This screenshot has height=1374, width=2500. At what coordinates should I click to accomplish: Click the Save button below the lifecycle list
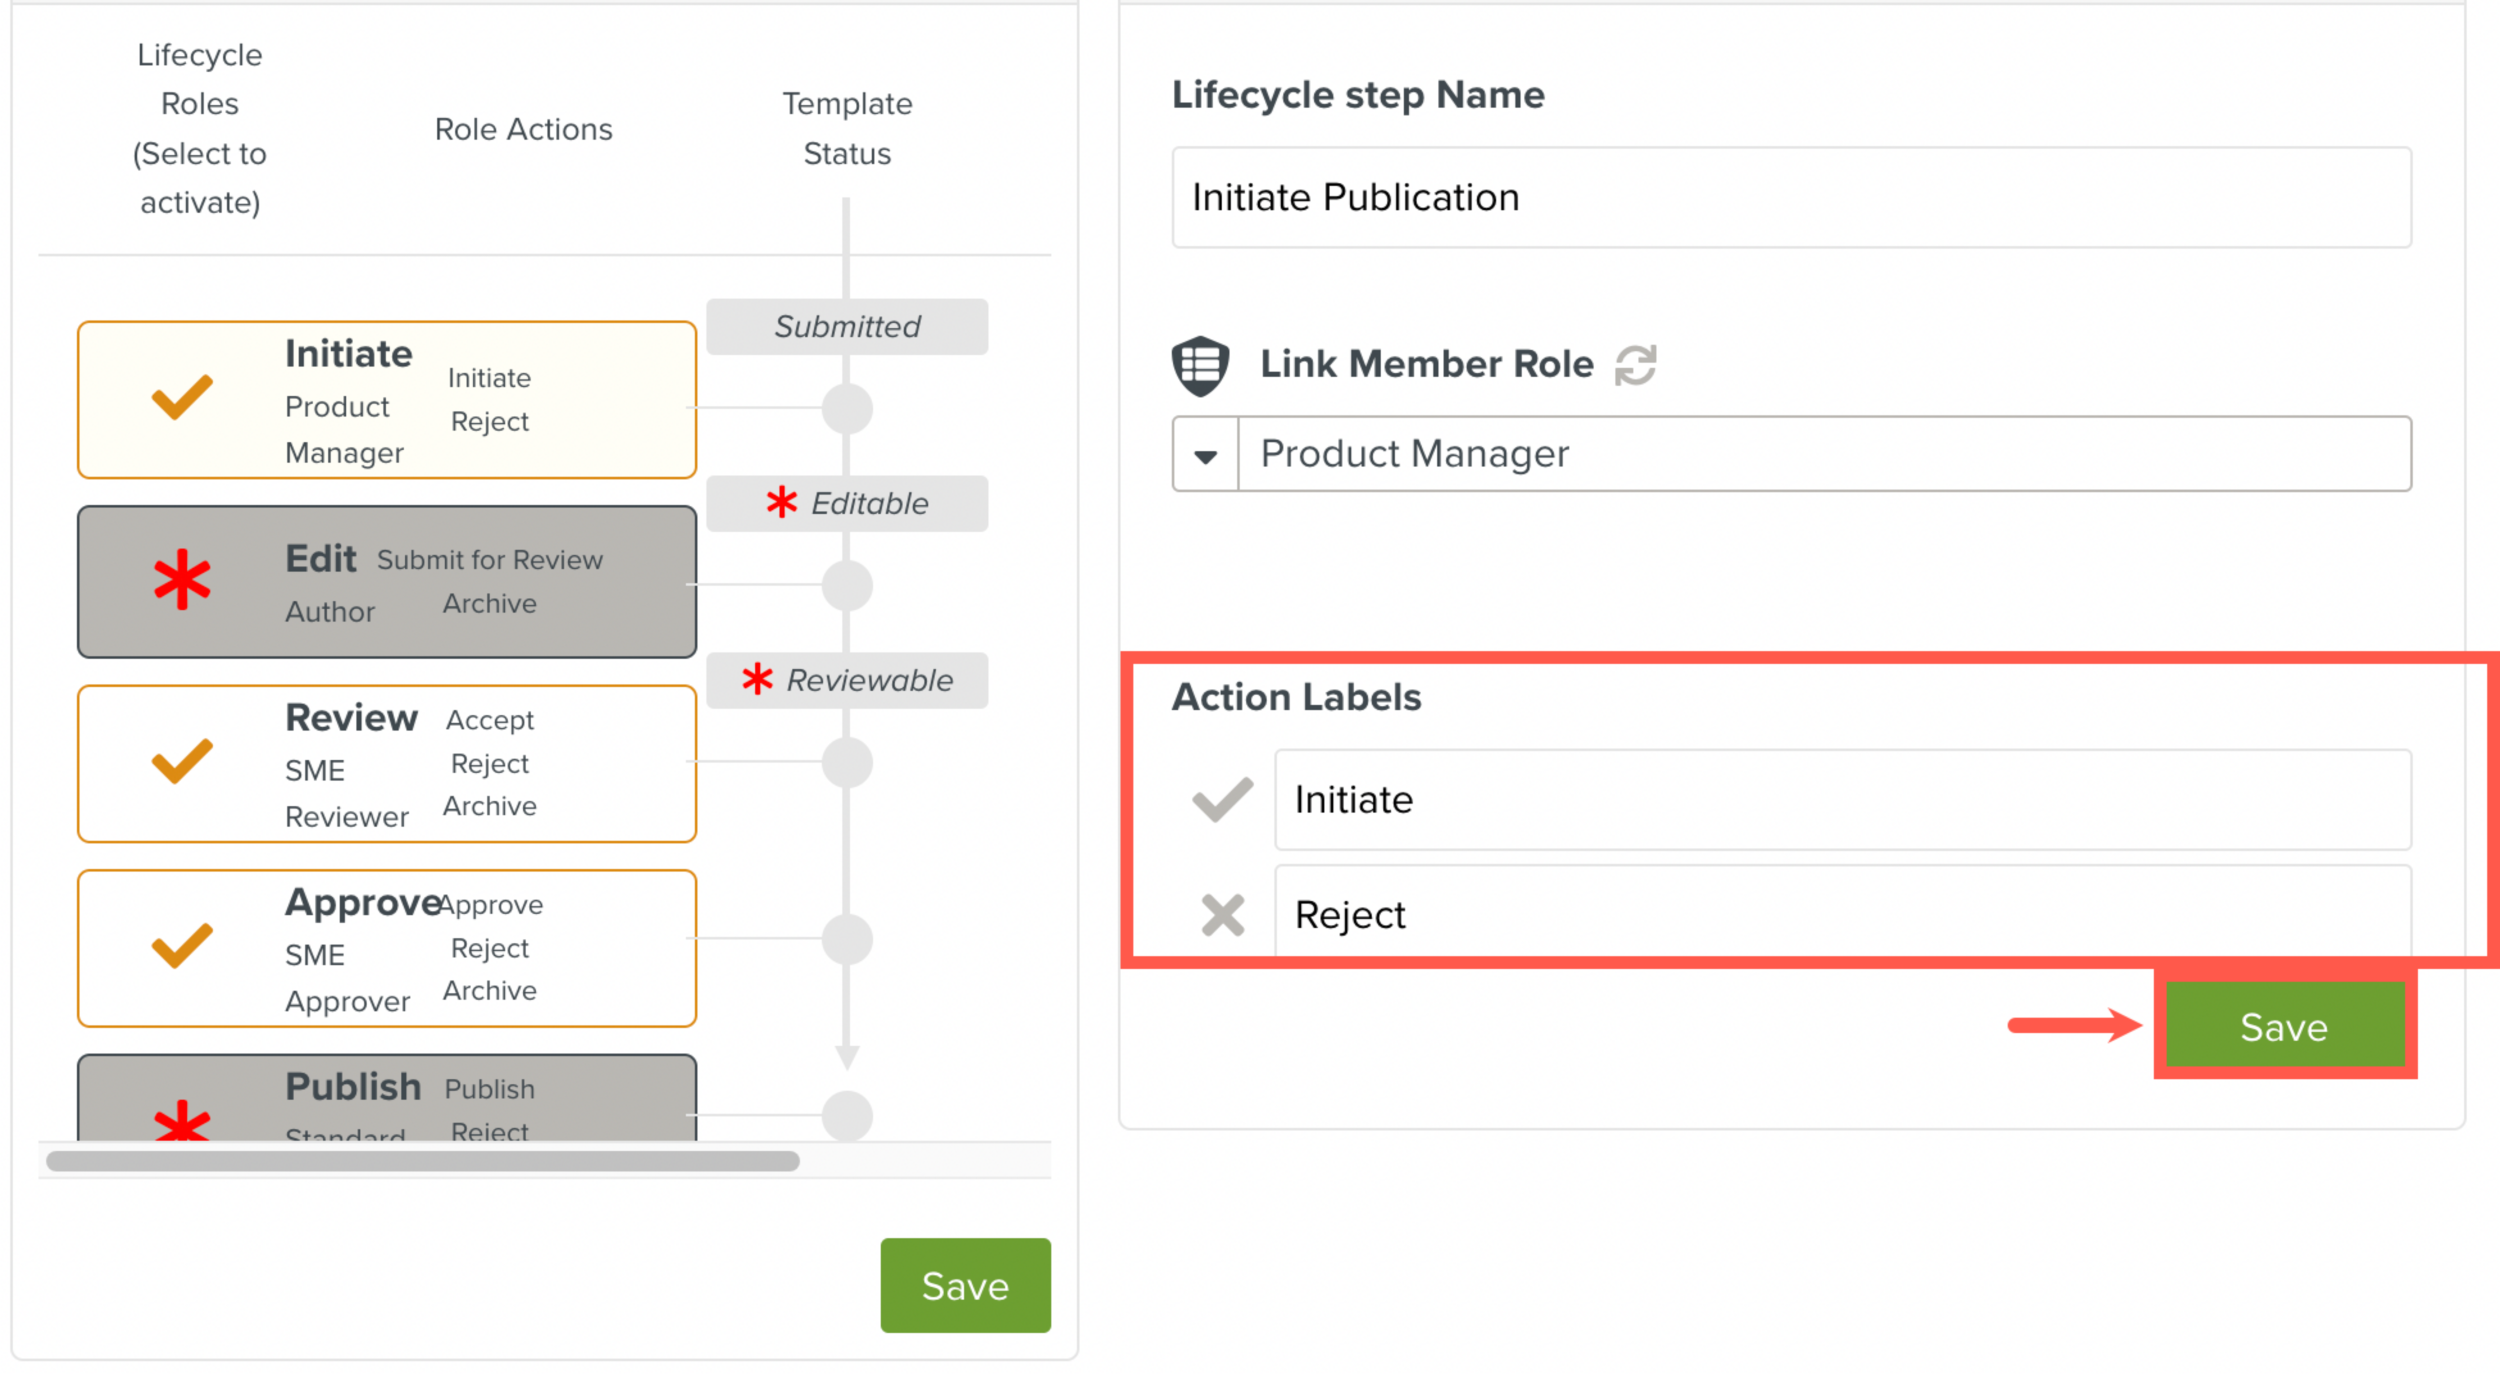point(964,1285)
